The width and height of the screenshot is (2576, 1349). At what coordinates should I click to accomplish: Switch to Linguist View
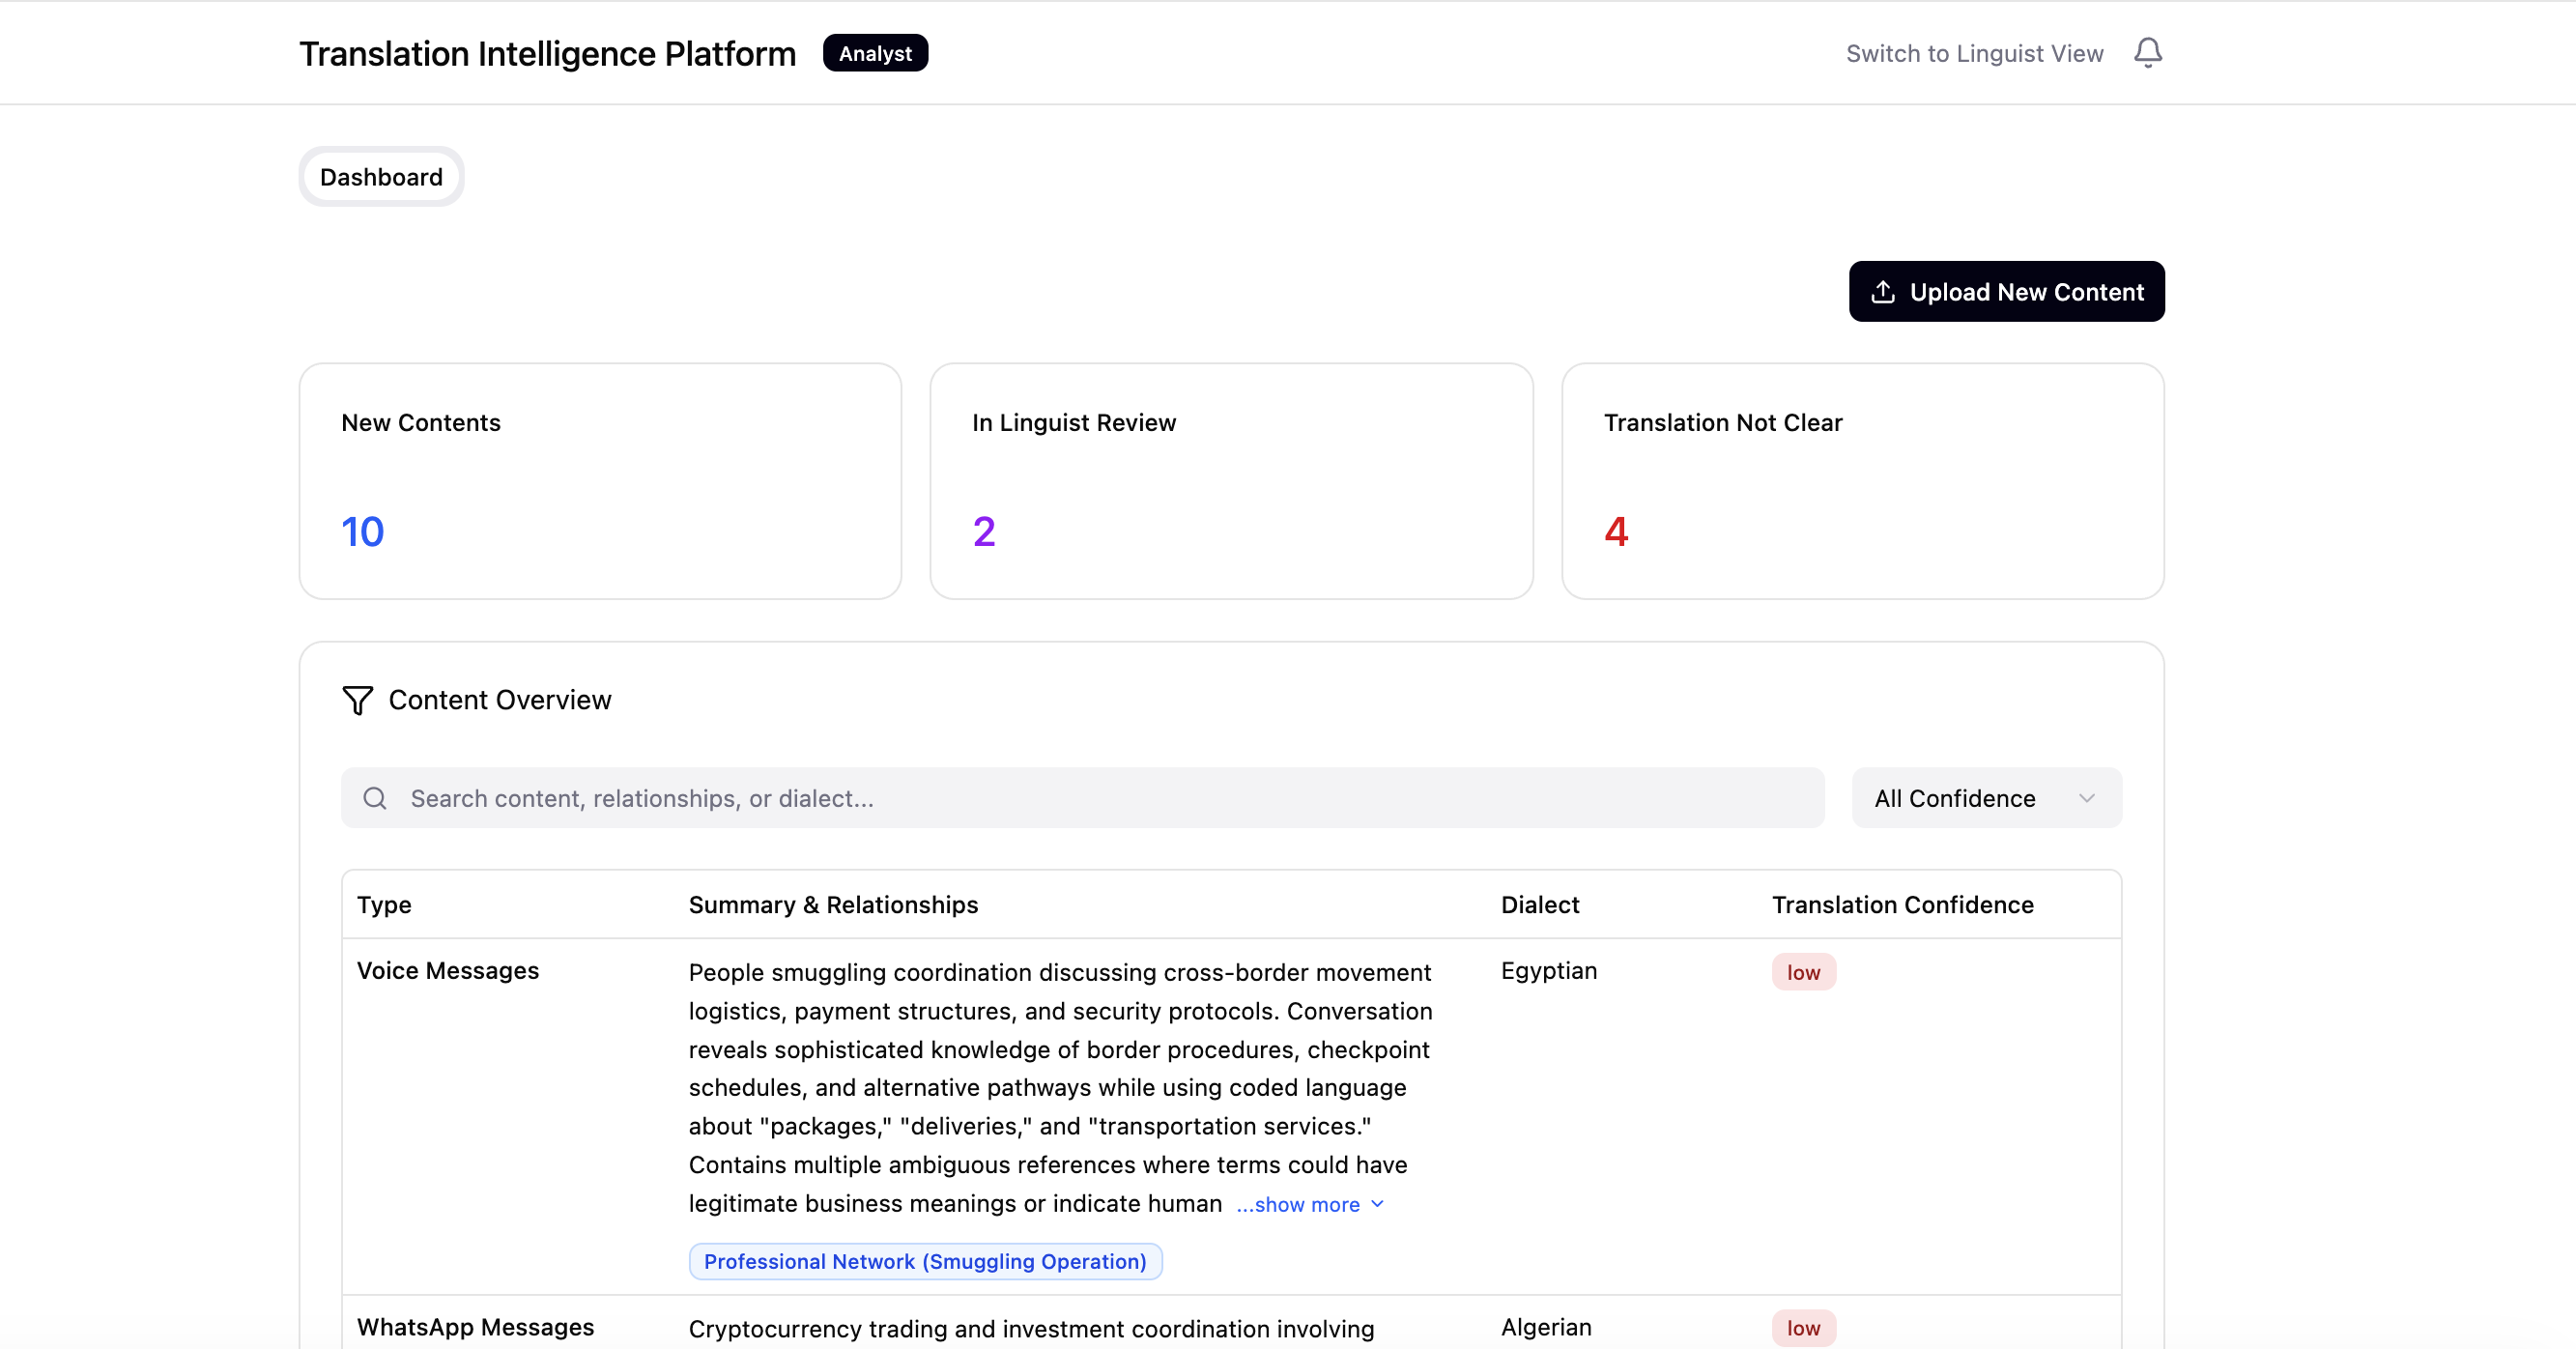[1974, 54]
